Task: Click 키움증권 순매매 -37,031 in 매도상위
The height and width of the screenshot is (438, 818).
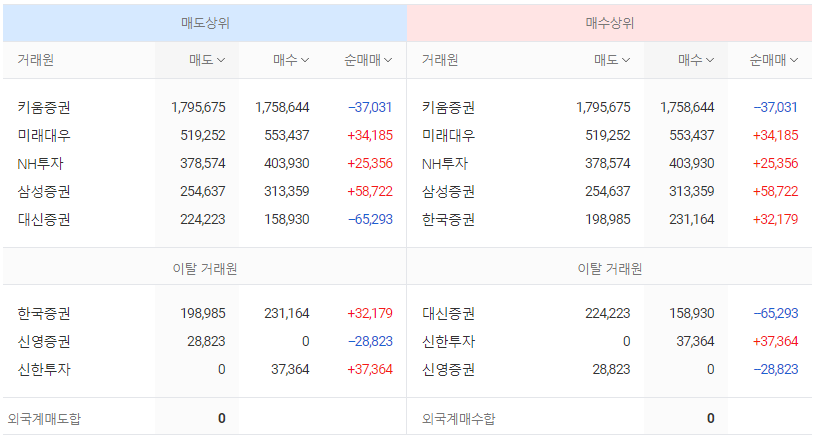Action: (x=370, y=107)
